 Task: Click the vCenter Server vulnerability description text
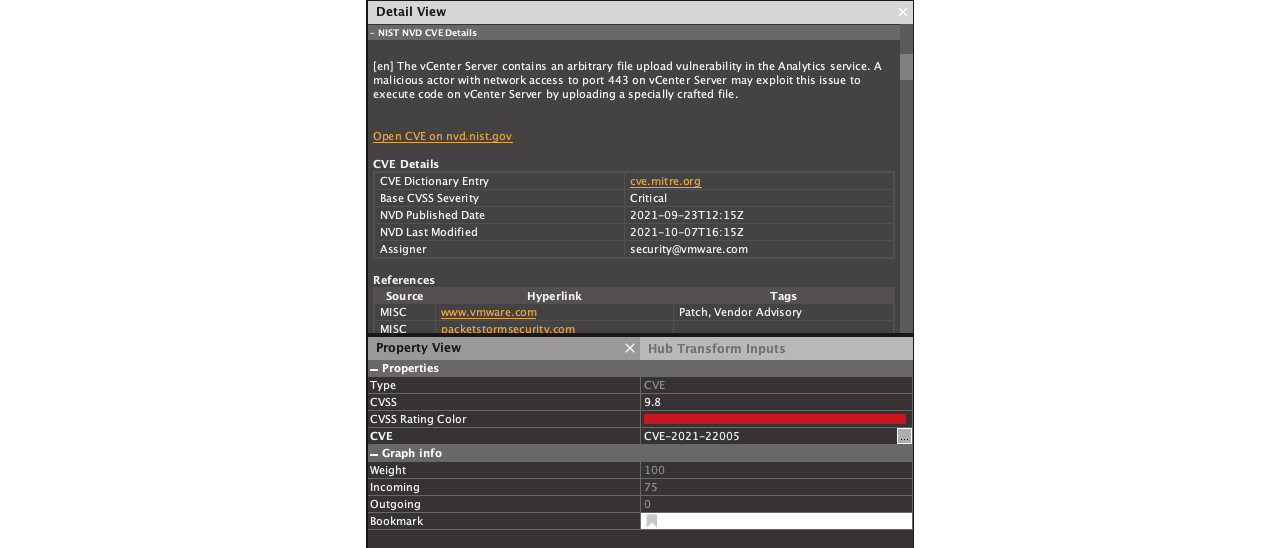[627, 80]
